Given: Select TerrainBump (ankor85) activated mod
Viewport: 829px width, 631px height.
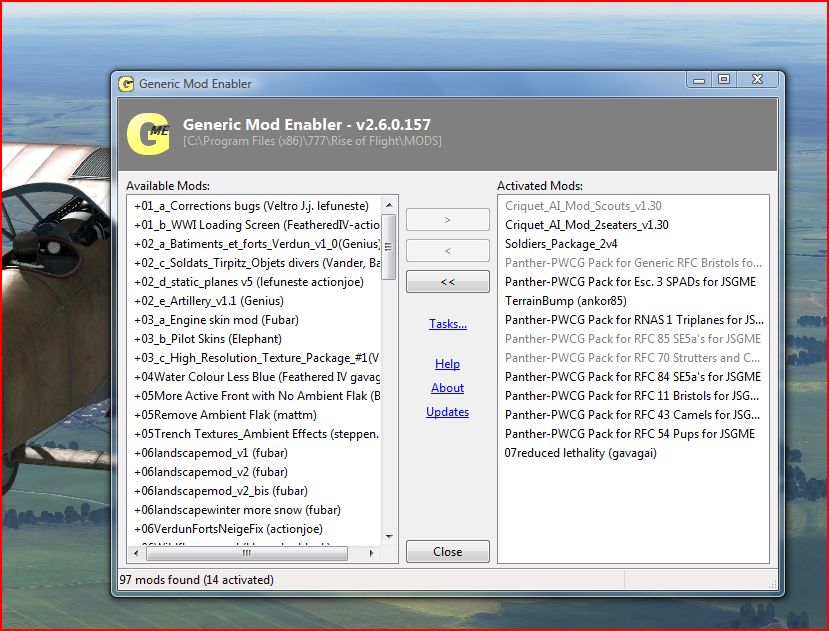Looking at the screenshot, I should coord(566,301).
